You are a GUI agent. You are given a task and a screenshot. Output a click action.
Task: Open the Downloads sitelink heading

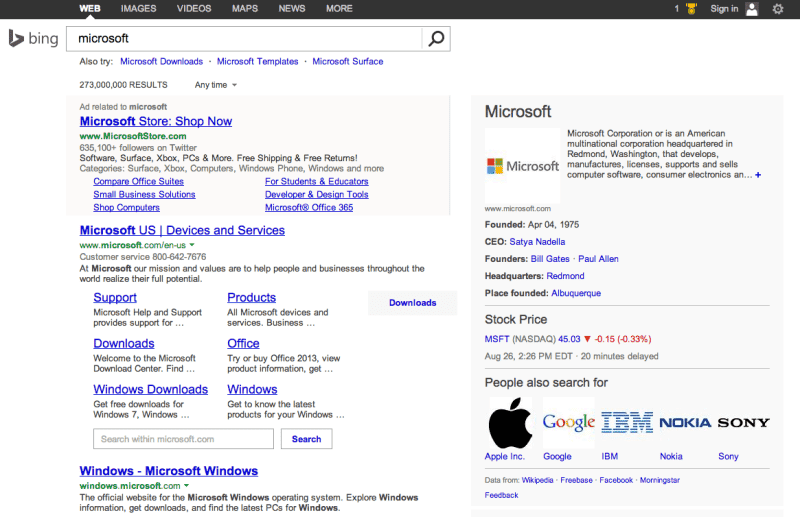124,343
